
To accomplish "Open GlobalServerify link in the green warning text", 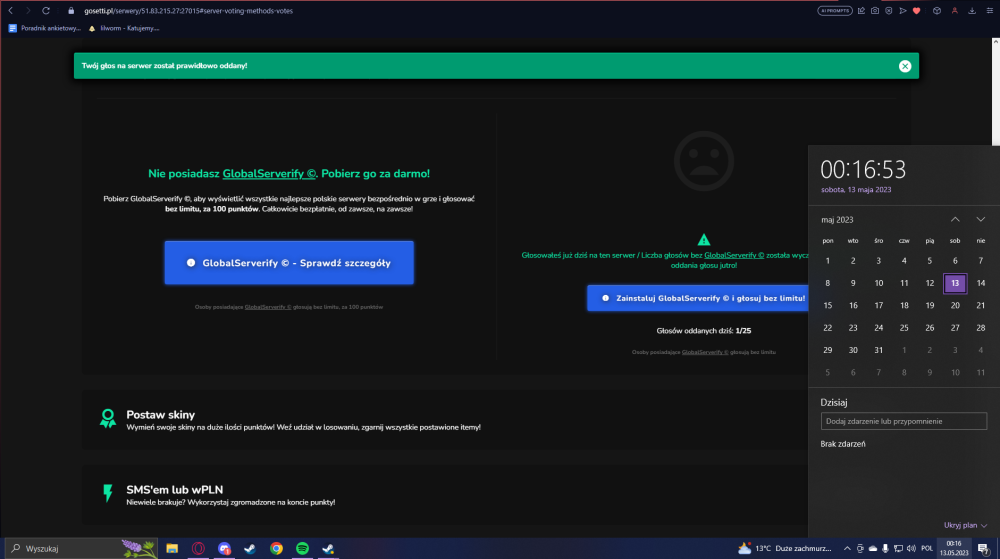I will point(734,255).
